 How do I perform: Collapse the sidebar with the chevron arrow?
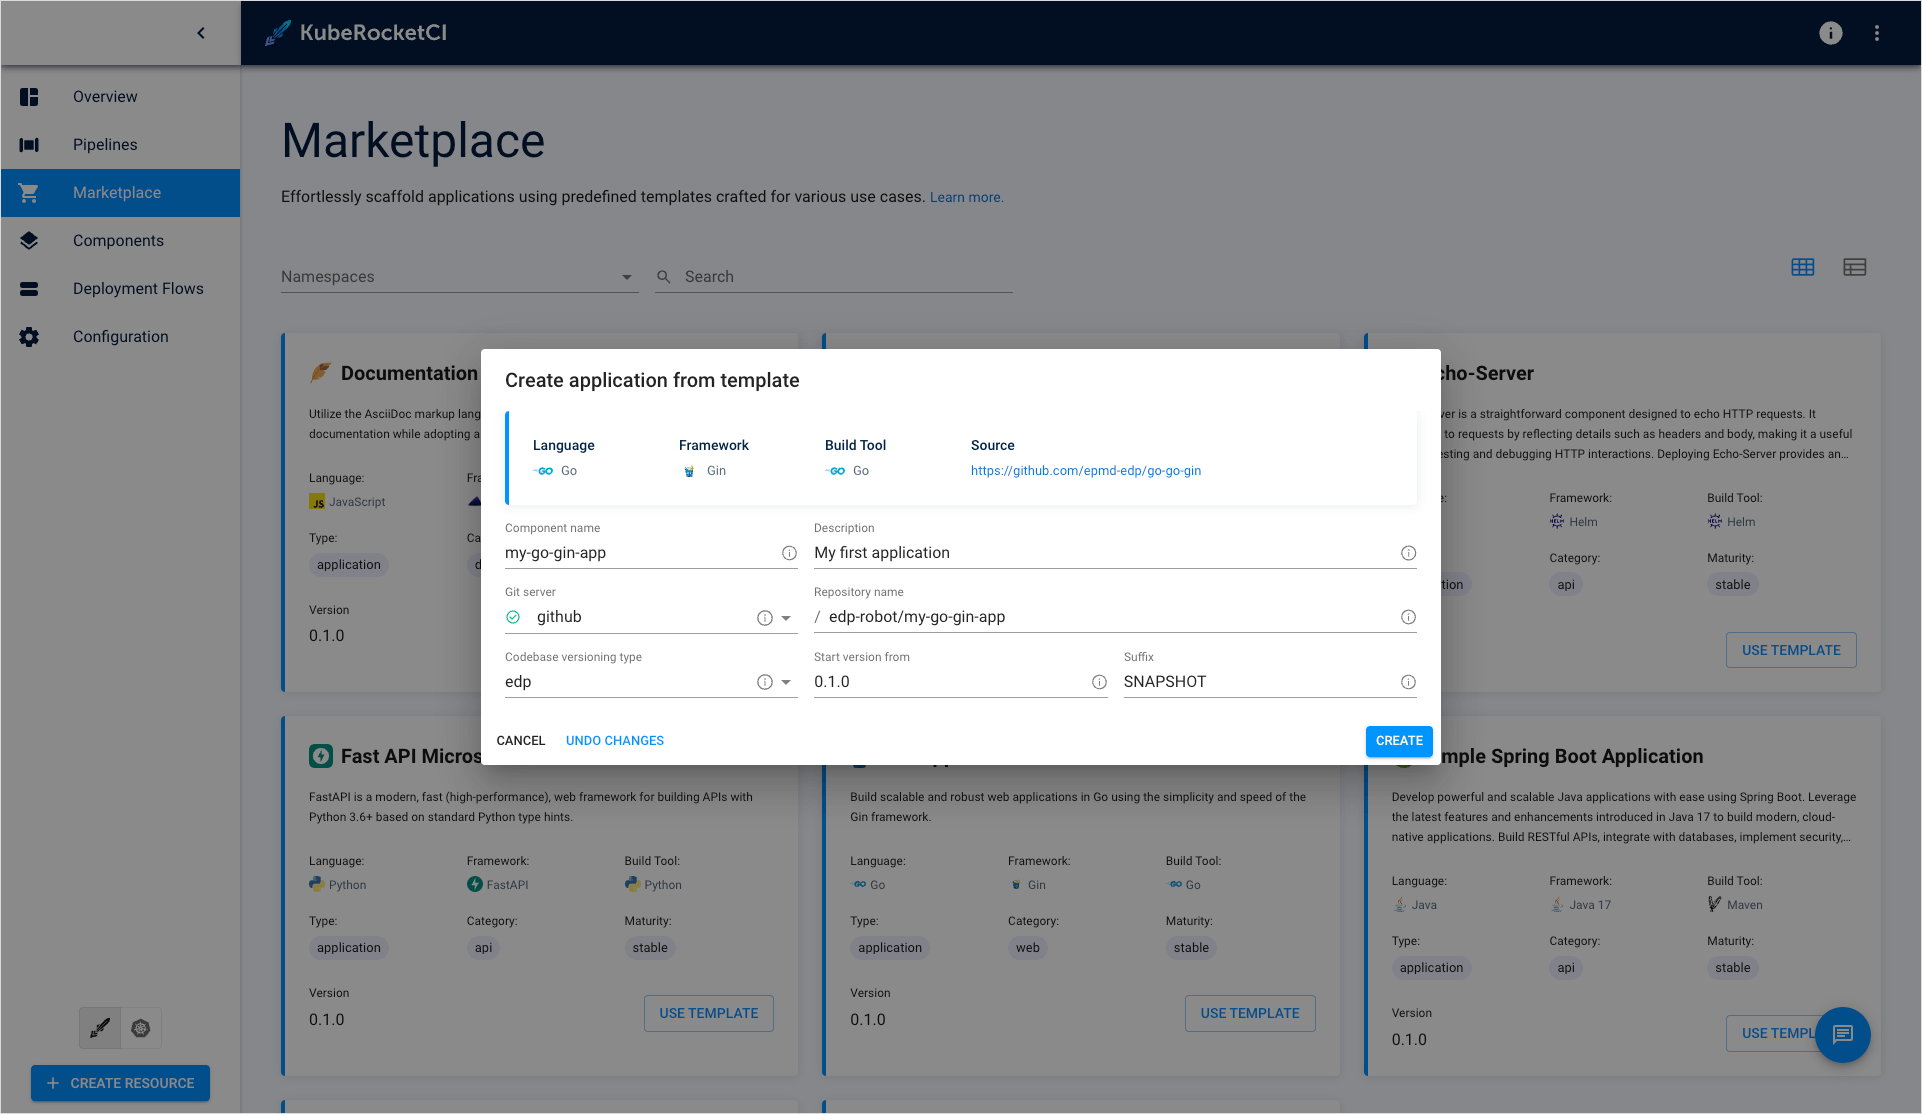(x=201, y=33)
